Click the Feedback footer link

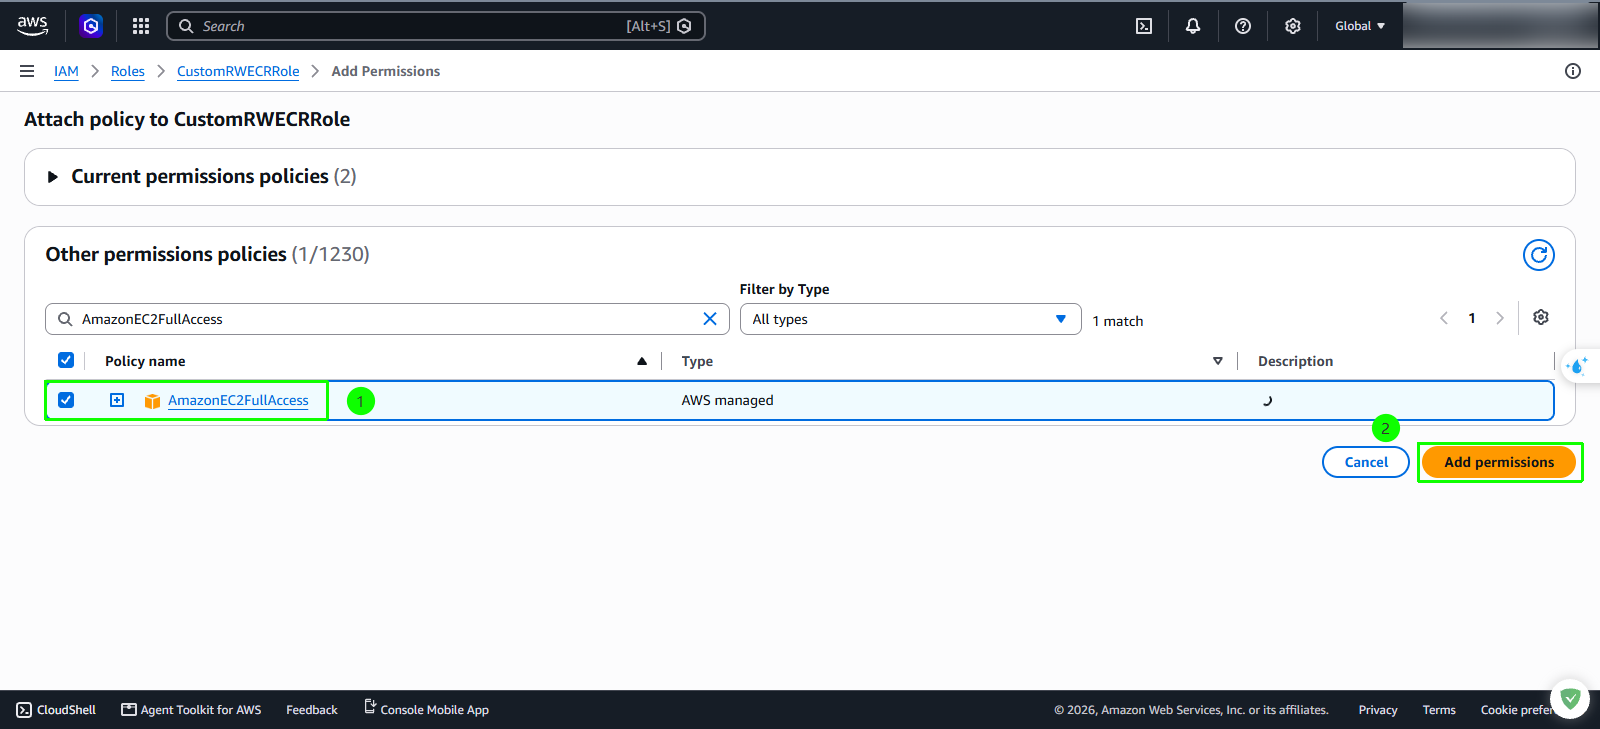pos(312,710)
